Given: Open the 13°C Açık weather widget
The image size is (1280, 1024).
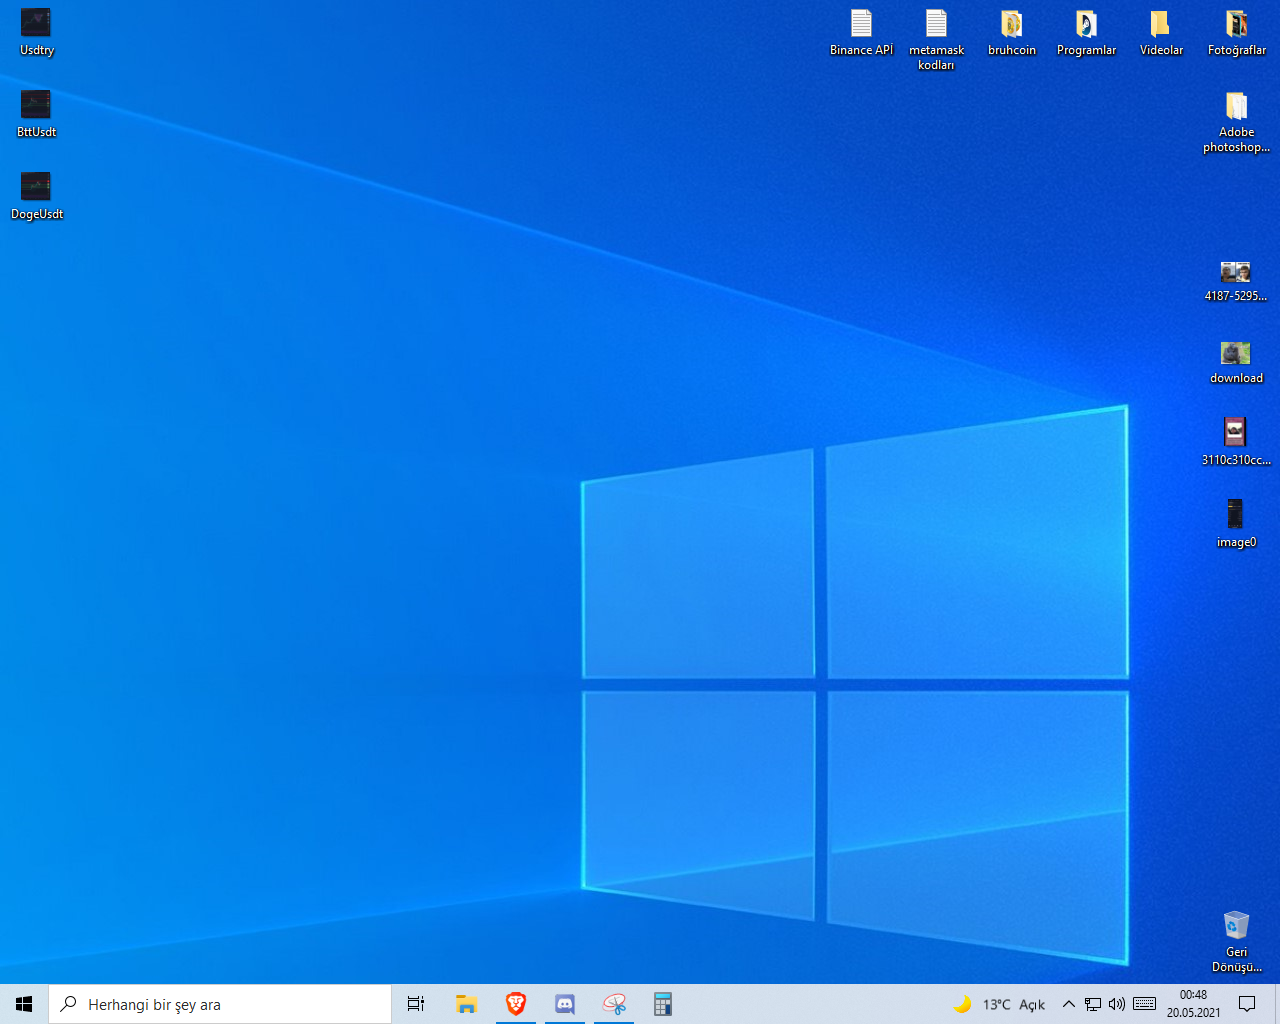Looking at the screenshot, I should [999, 1004].
